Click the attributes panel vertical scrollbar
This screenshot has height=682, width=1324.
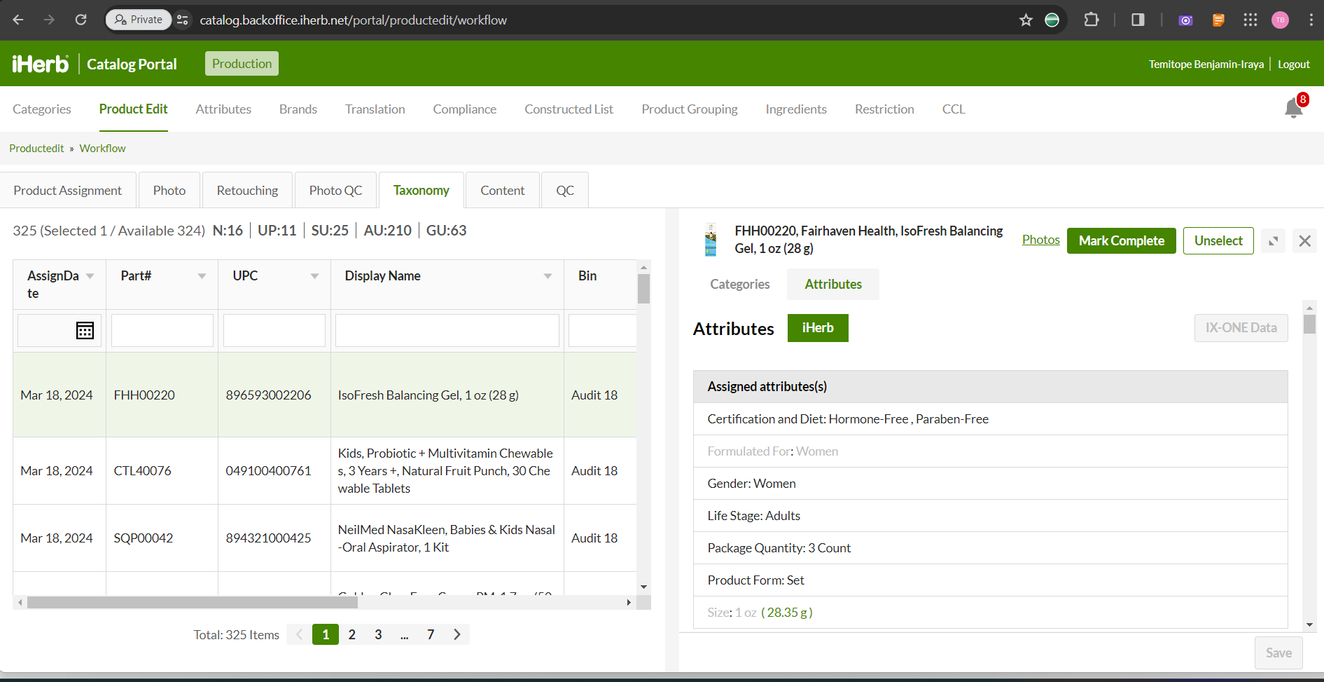1309,323
